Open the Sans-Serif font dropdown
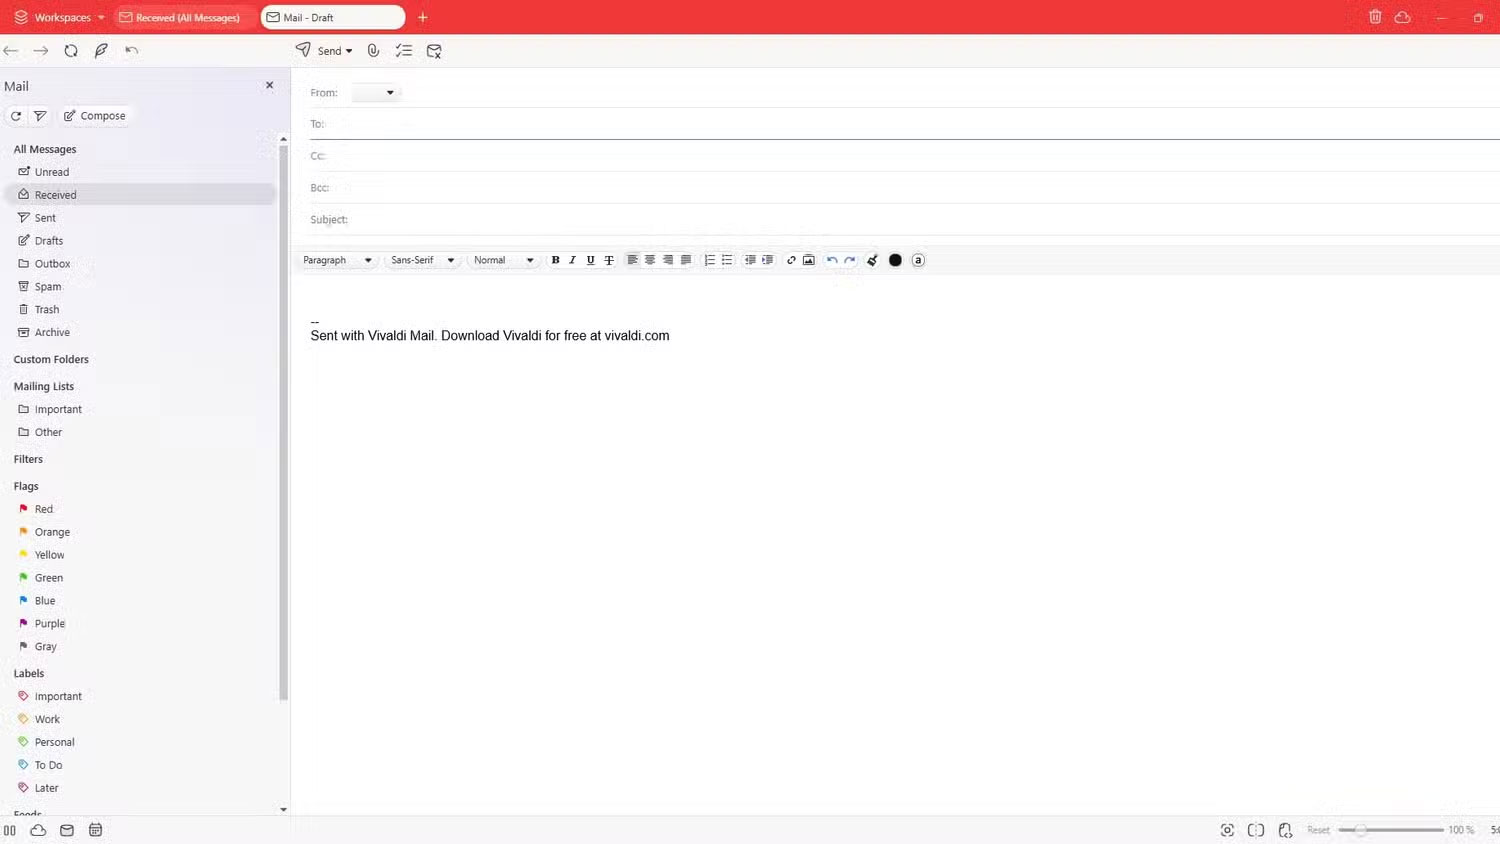This screenshot has height=844, width=1500. click(x=422, y=260)
